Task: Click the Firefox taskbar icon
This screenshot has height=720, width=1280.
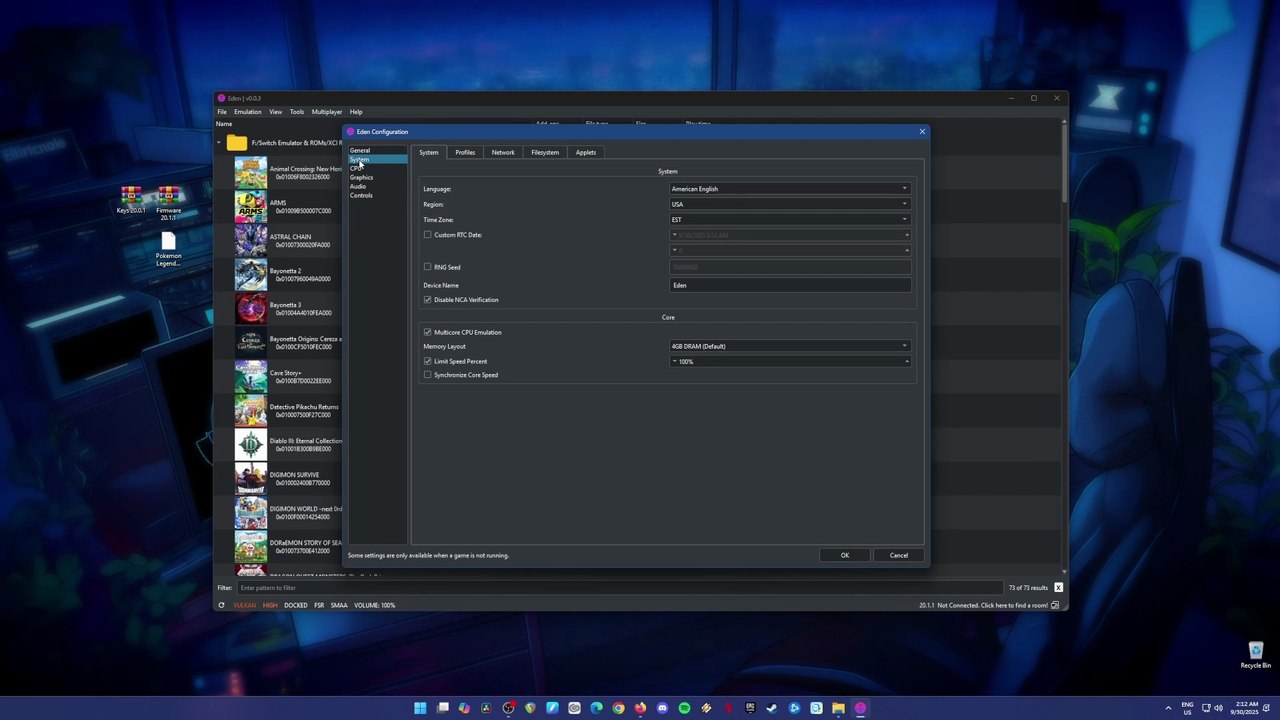Action: pos(640,708)
